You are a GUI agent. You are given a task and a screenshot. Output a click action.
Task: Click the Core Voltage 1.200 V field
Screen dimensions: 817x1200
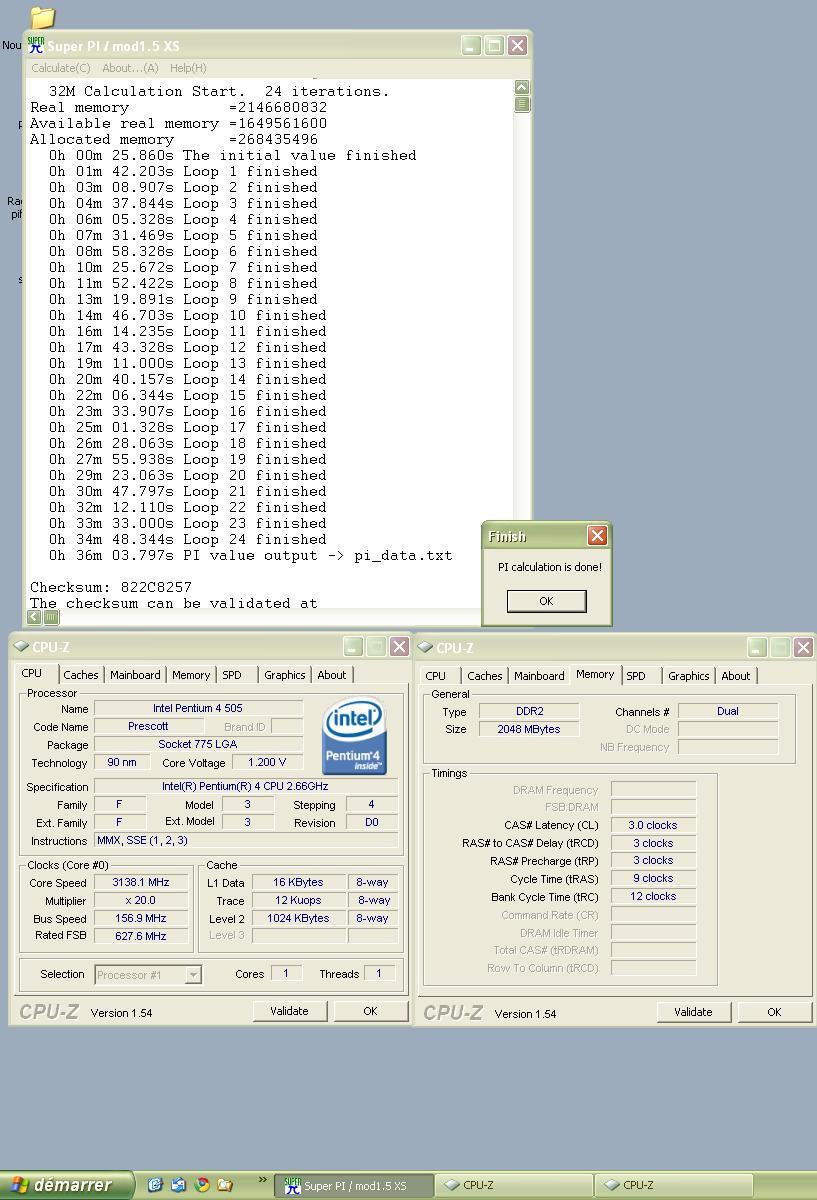pos(267,762)
